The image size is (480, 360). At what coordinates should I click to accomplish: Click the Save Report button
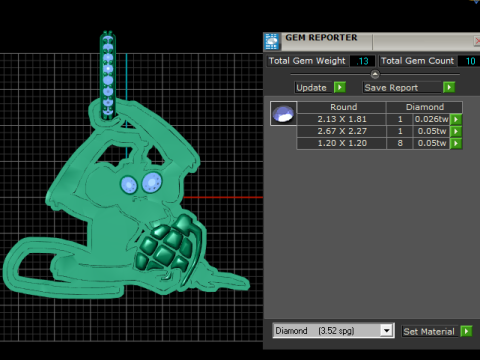point(402,88)
